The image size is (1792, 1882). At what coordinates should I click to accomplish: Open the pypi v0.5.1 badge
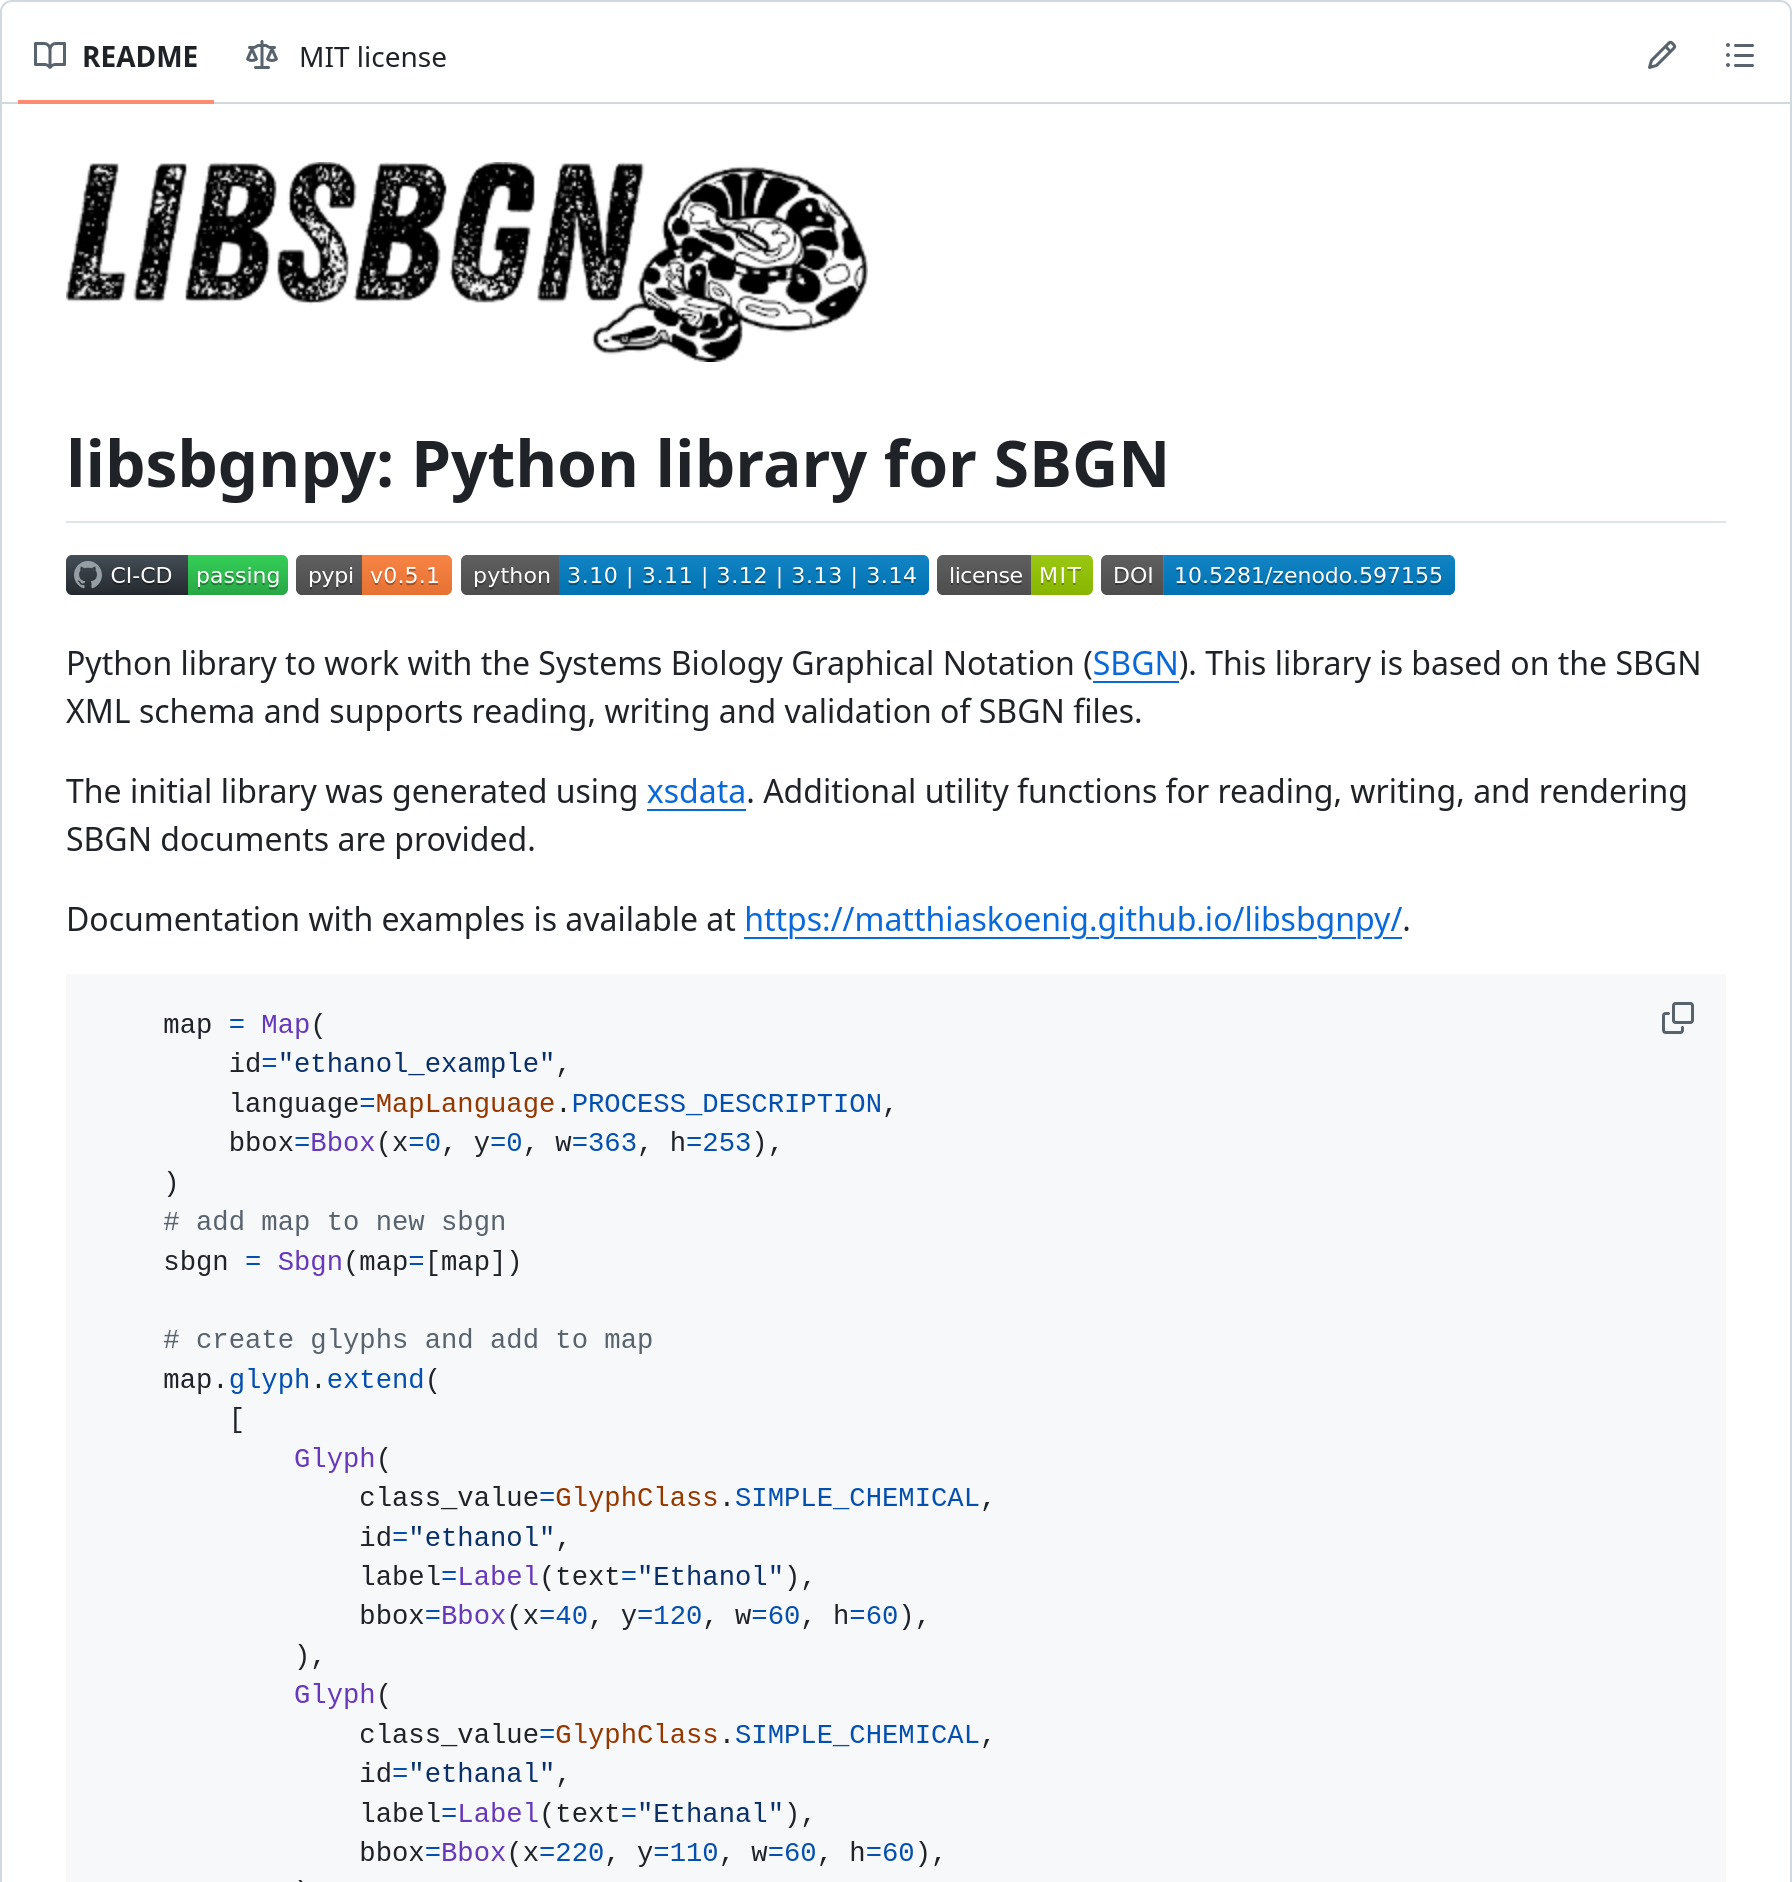pyautogui.click(x=373, y=575)
